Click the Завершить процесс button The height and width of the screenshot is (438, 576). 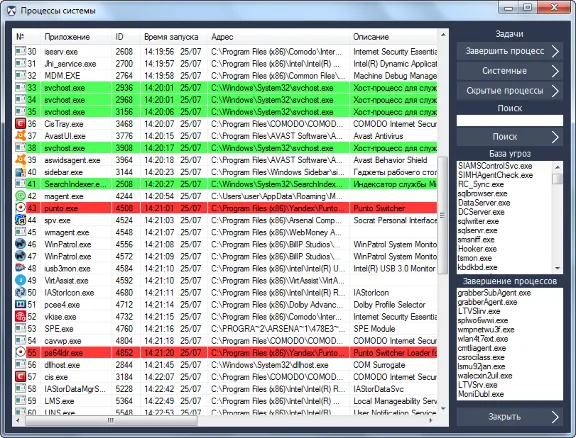(510, 51)
